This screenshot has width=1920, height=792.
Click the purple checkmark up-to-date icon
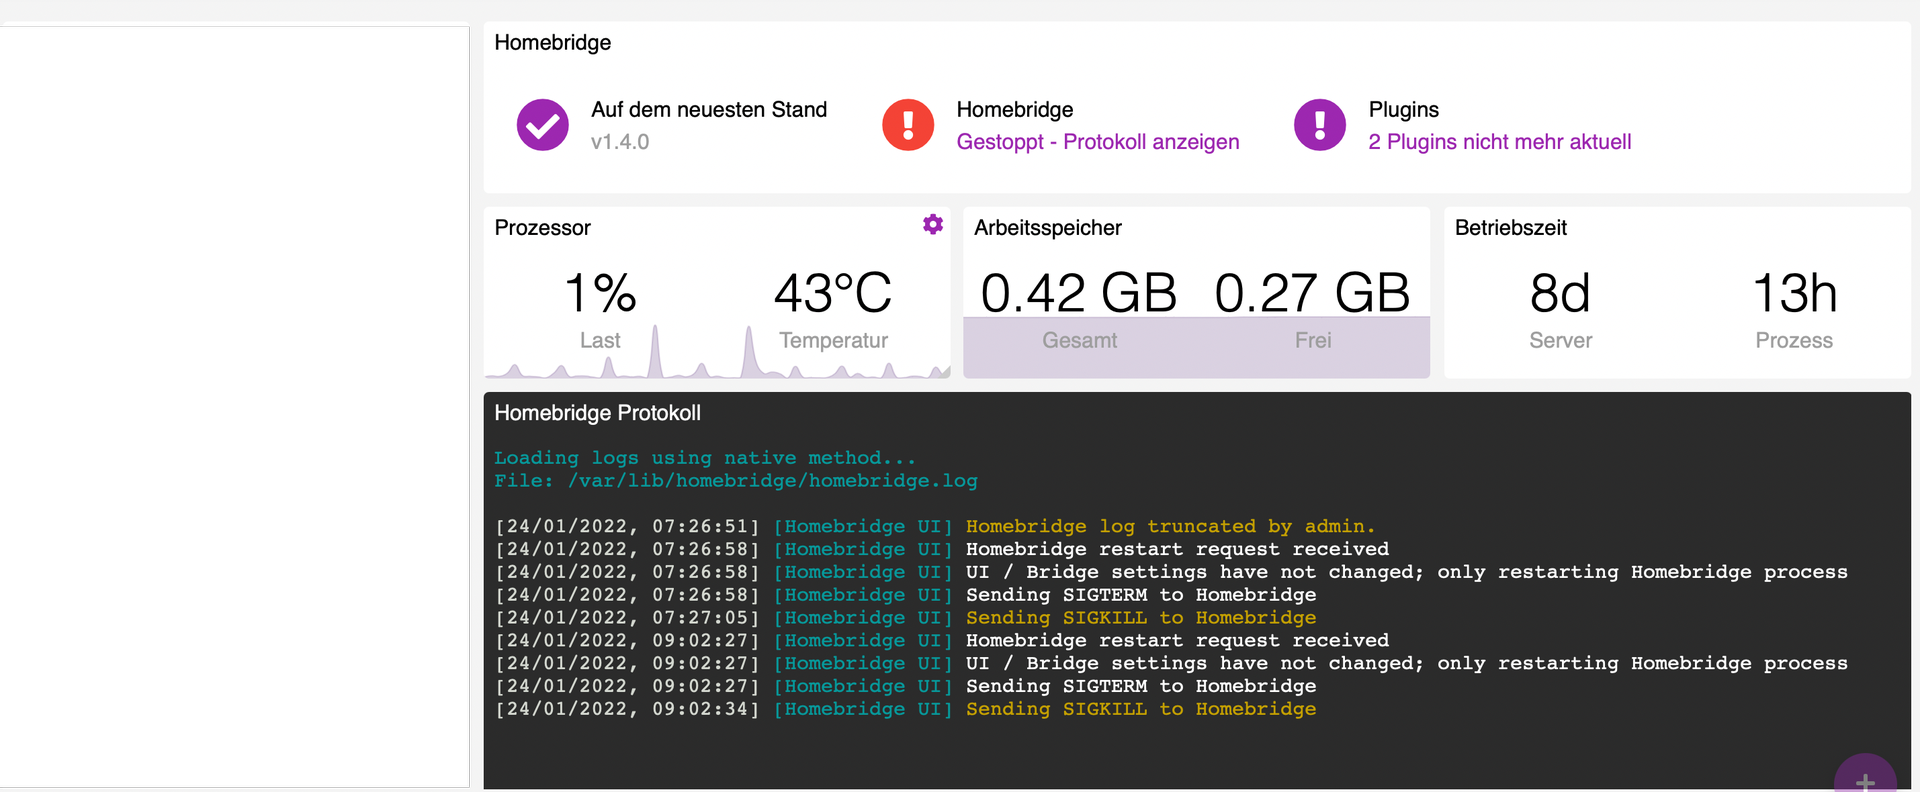point(542,125)
